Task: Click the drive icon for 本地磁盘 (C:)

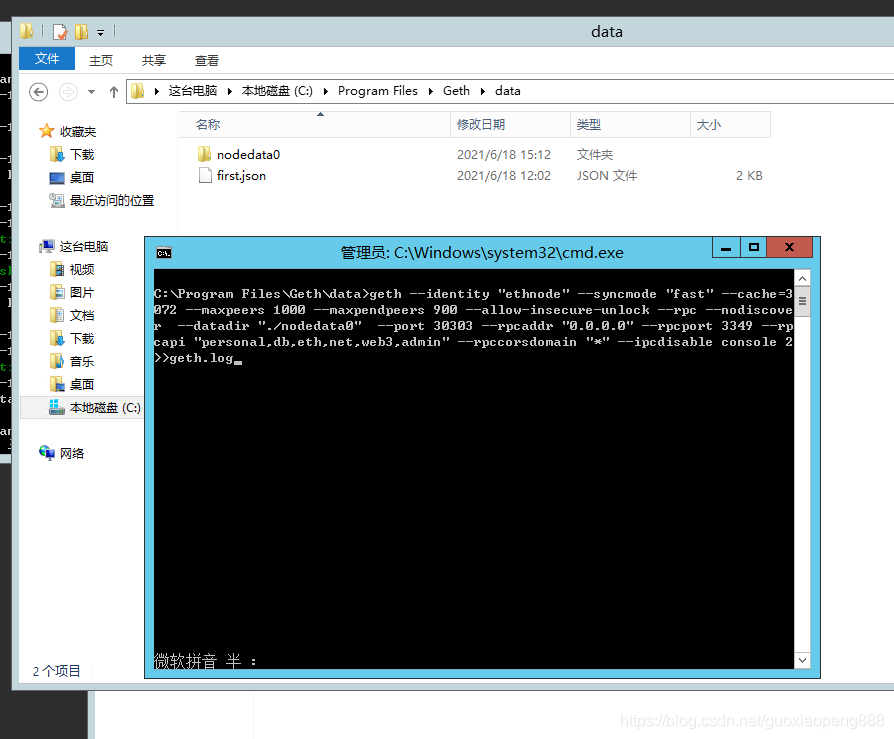Action: coord(56,407)
